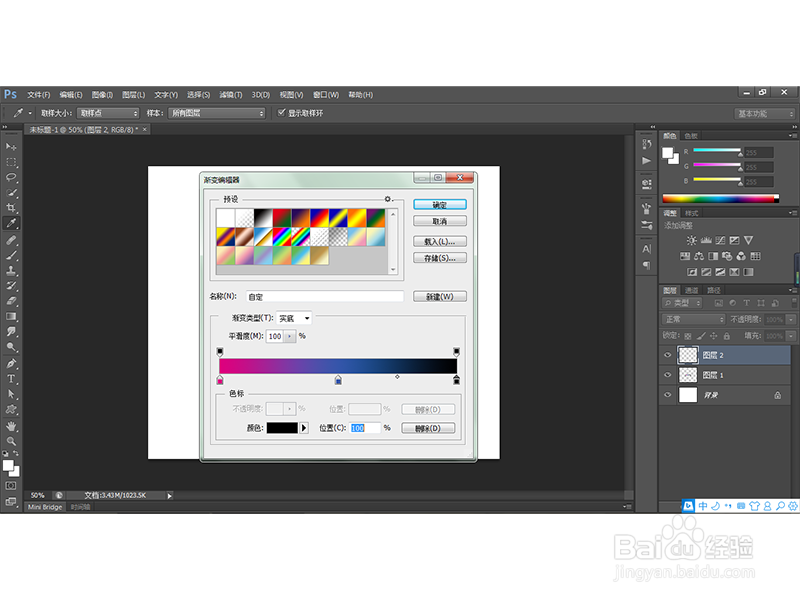Image resolution: width=800 pixels, height=600 pixels.
Task: Select the Hand tool
Action: coord(11,426)
